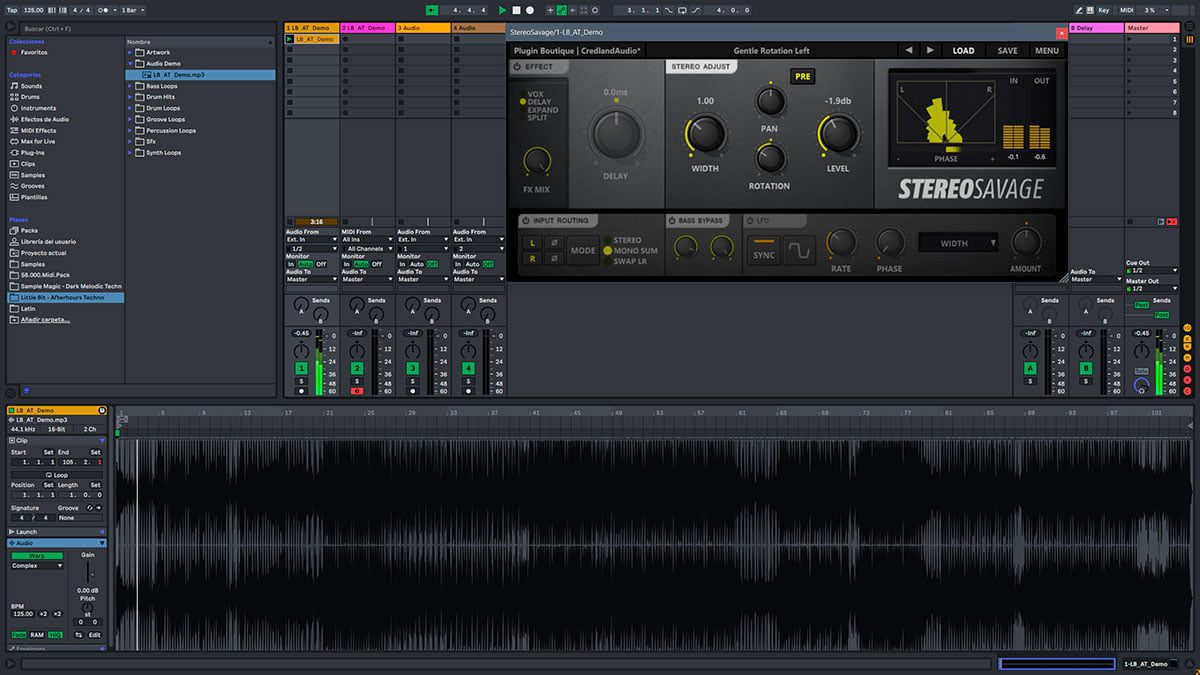Stop playback with the white square button
This screenshot has width=1200, height=675.
(x=516, y=10)
